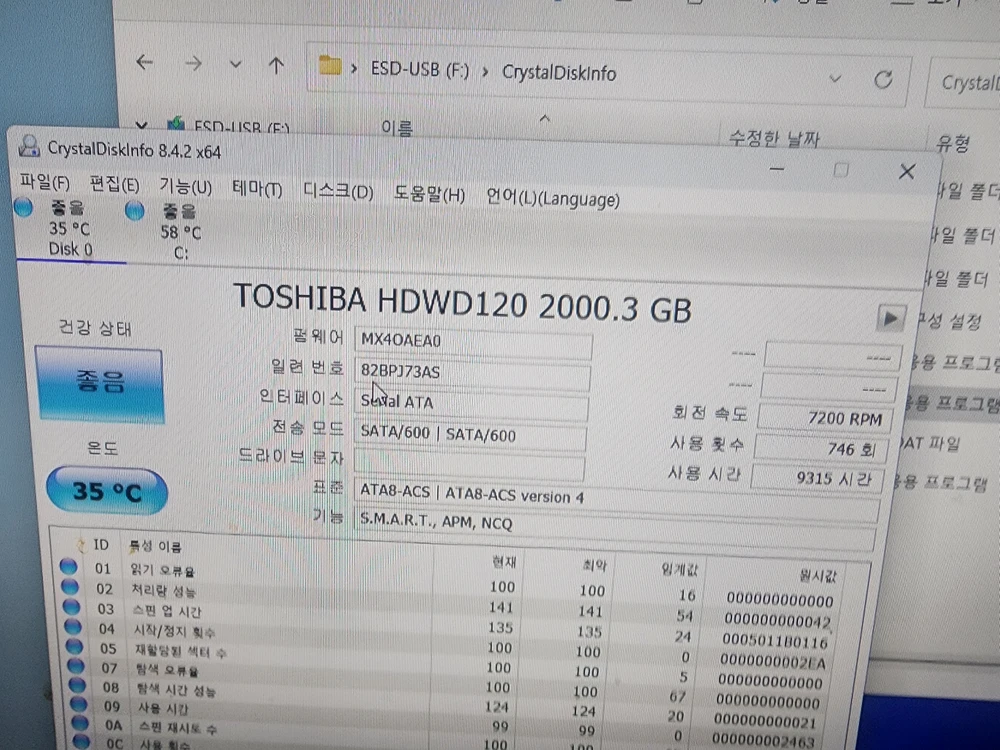Open recent locations dropdown in Explorer

point(236,64)
